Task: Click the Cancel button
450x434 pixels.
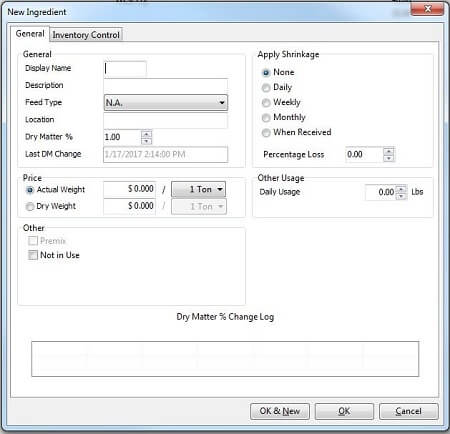Action: tap(408, 411)
